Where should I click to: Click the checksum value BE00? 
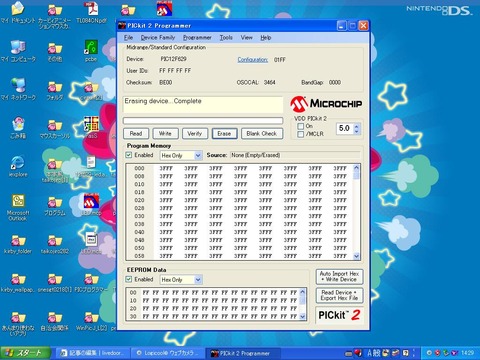click(x=166, y=82)
